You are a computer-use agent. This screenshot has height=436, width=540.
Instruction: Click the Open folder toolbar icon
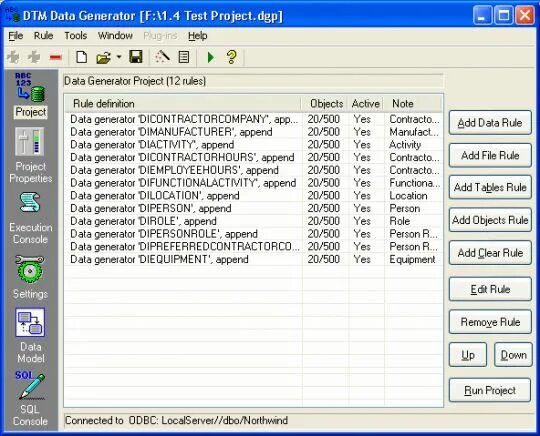(103, 57)
